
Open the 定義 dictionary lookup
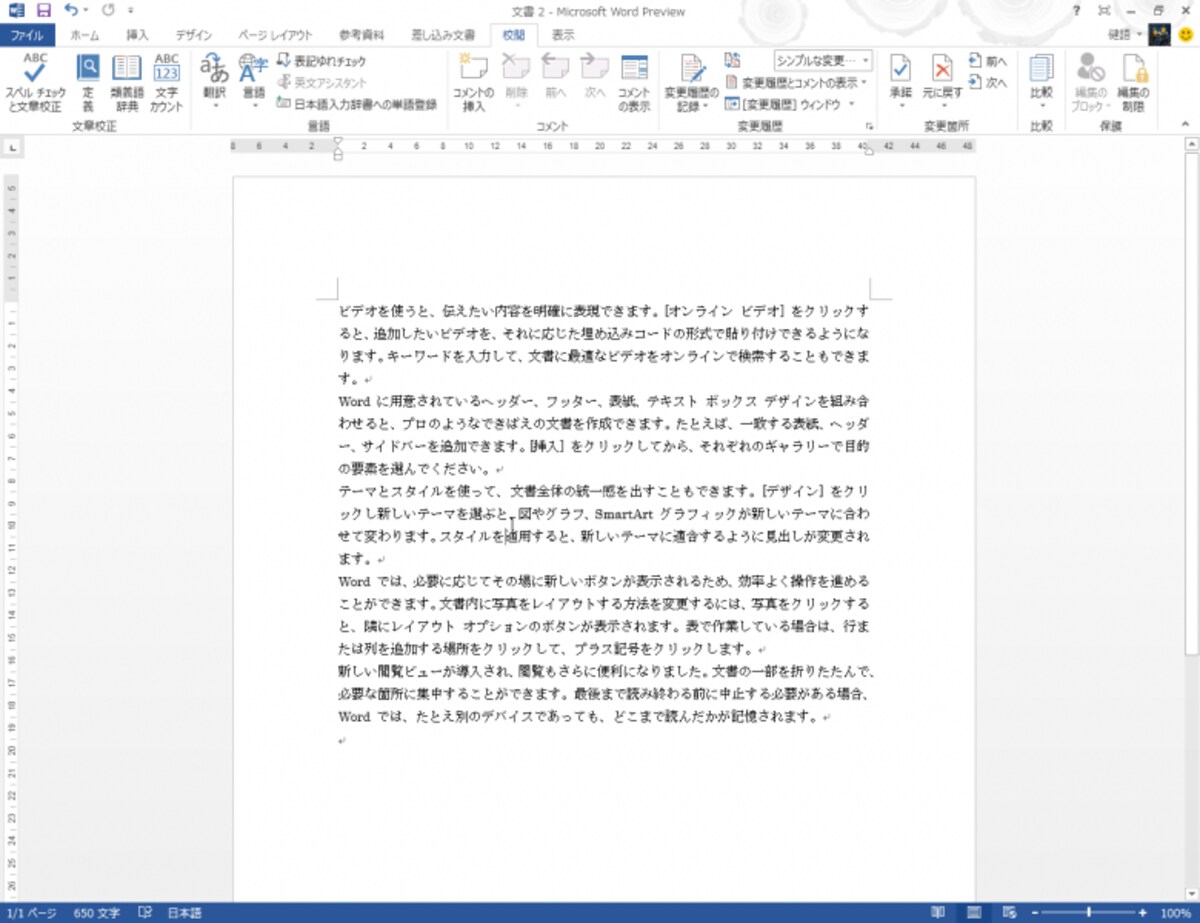tap(88, 82)
